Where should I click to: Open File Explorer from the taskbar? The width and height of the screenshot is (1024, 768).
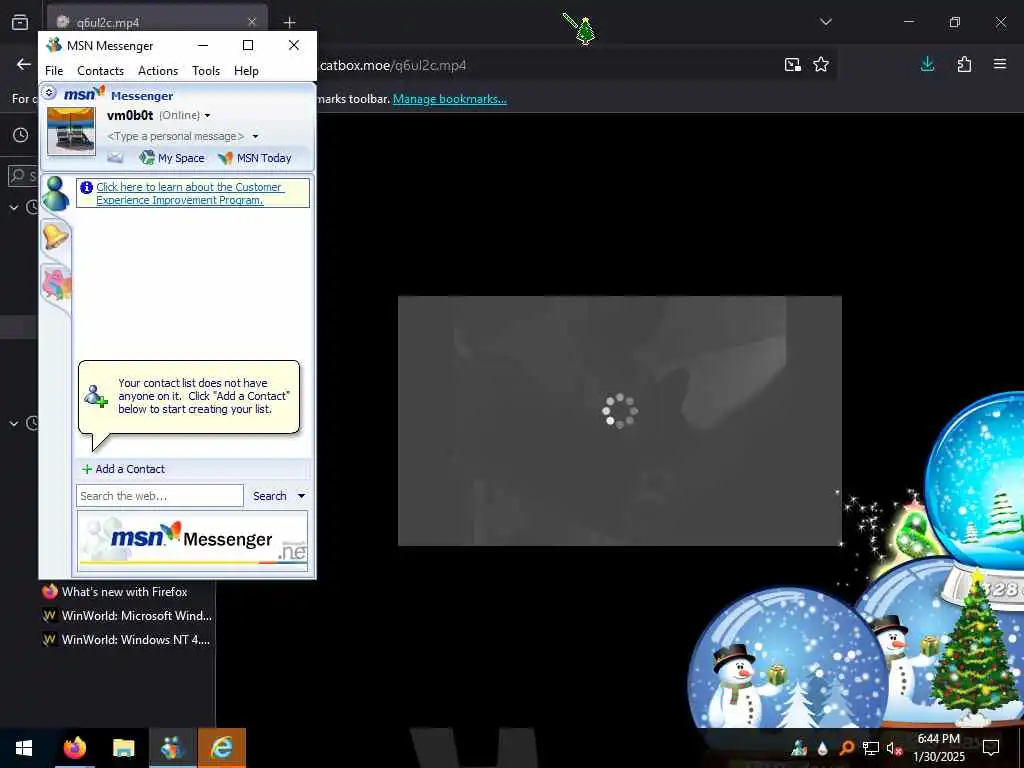click(x=123, y=748)
